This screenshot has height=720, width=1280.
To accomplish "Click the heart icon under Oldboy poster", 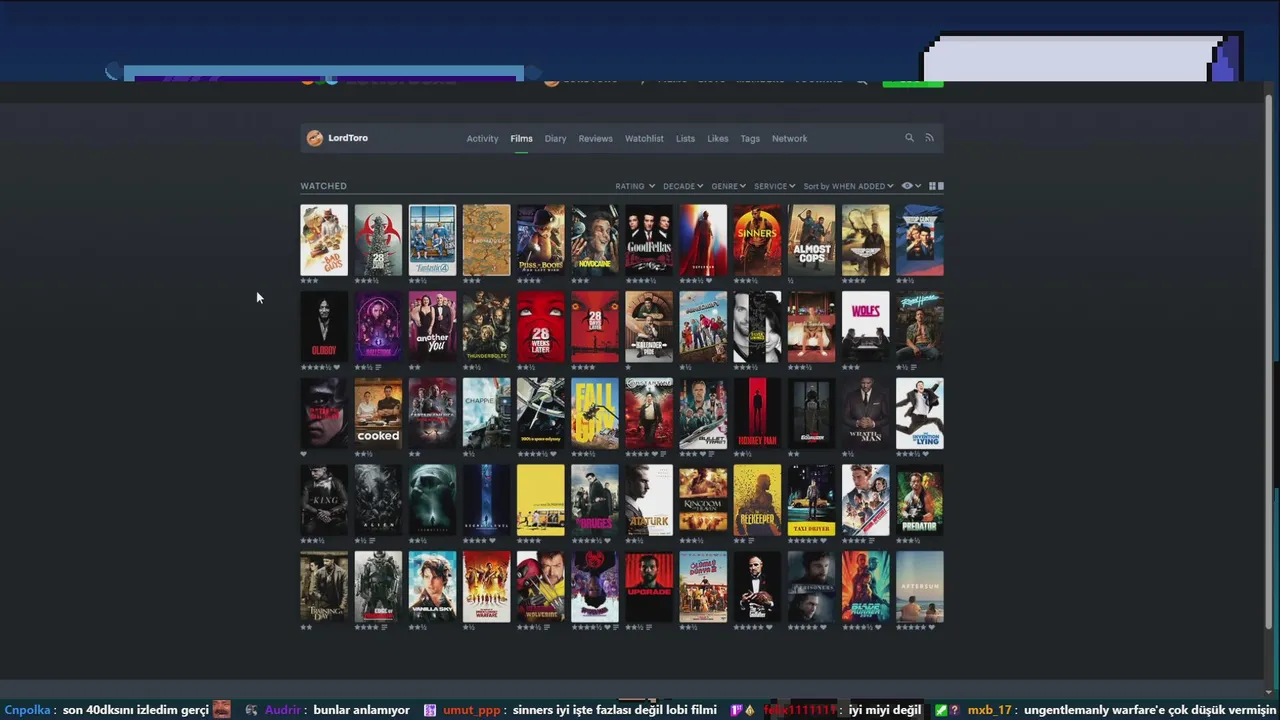I will pyautogui.click(x=336, y=367).
